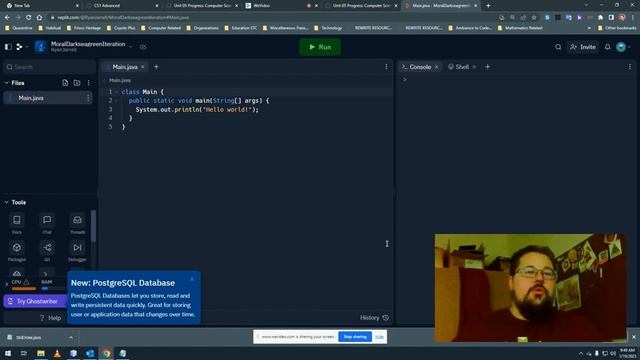Open the Threads tool
640x360 pixels.
point(77,224)
